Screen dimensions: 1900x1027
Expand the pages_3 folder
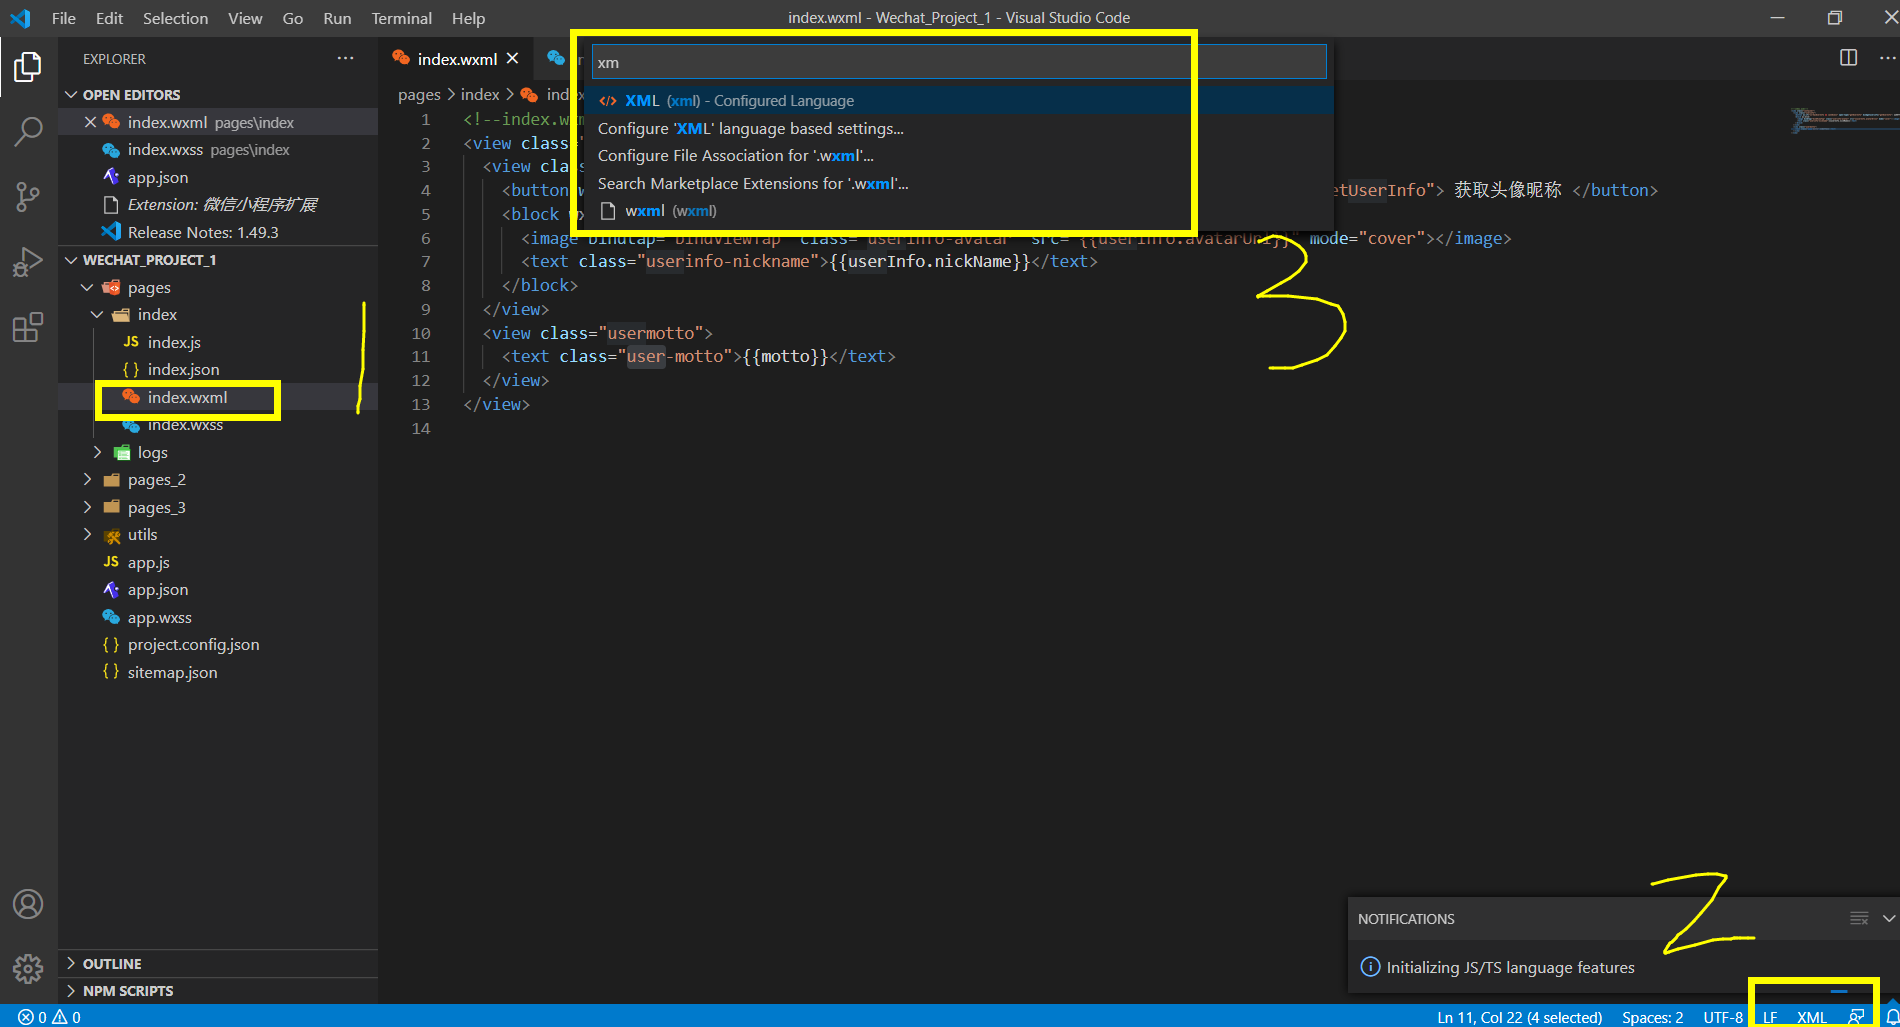click(87, 507)
